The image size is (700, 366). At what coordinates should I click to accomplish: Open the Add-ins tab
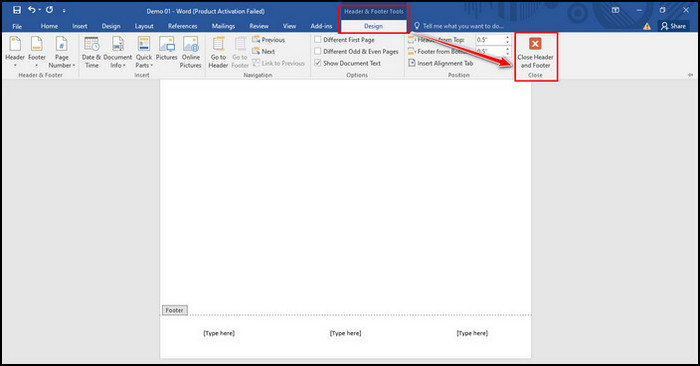coord(321,26)
